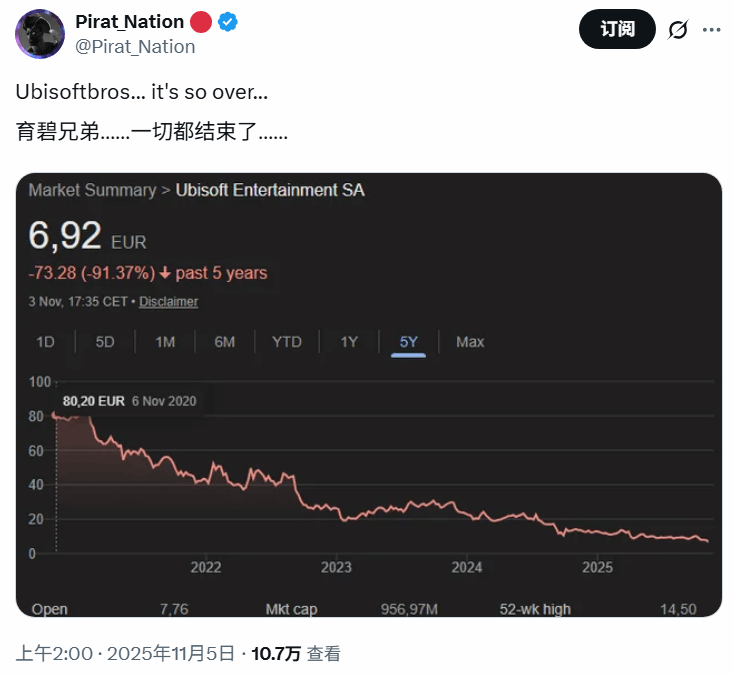Click the Grok icon beside subscribe

(678, 29)
